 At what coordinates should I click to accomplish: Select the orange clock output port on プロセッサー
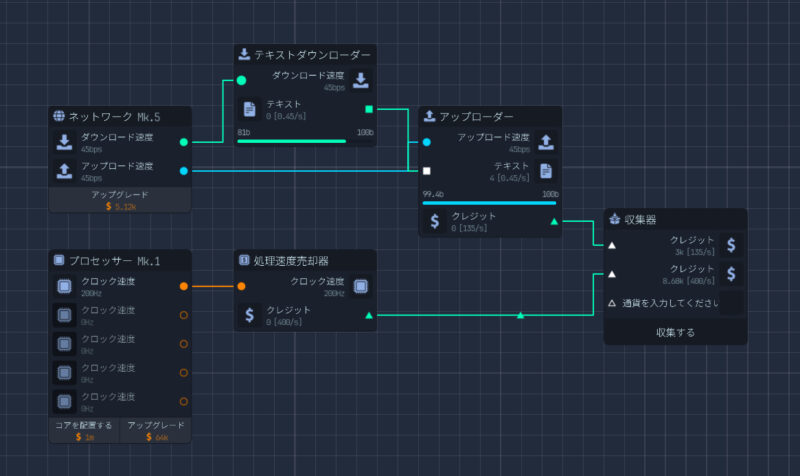pyautogui.click(x=183, y=286)
